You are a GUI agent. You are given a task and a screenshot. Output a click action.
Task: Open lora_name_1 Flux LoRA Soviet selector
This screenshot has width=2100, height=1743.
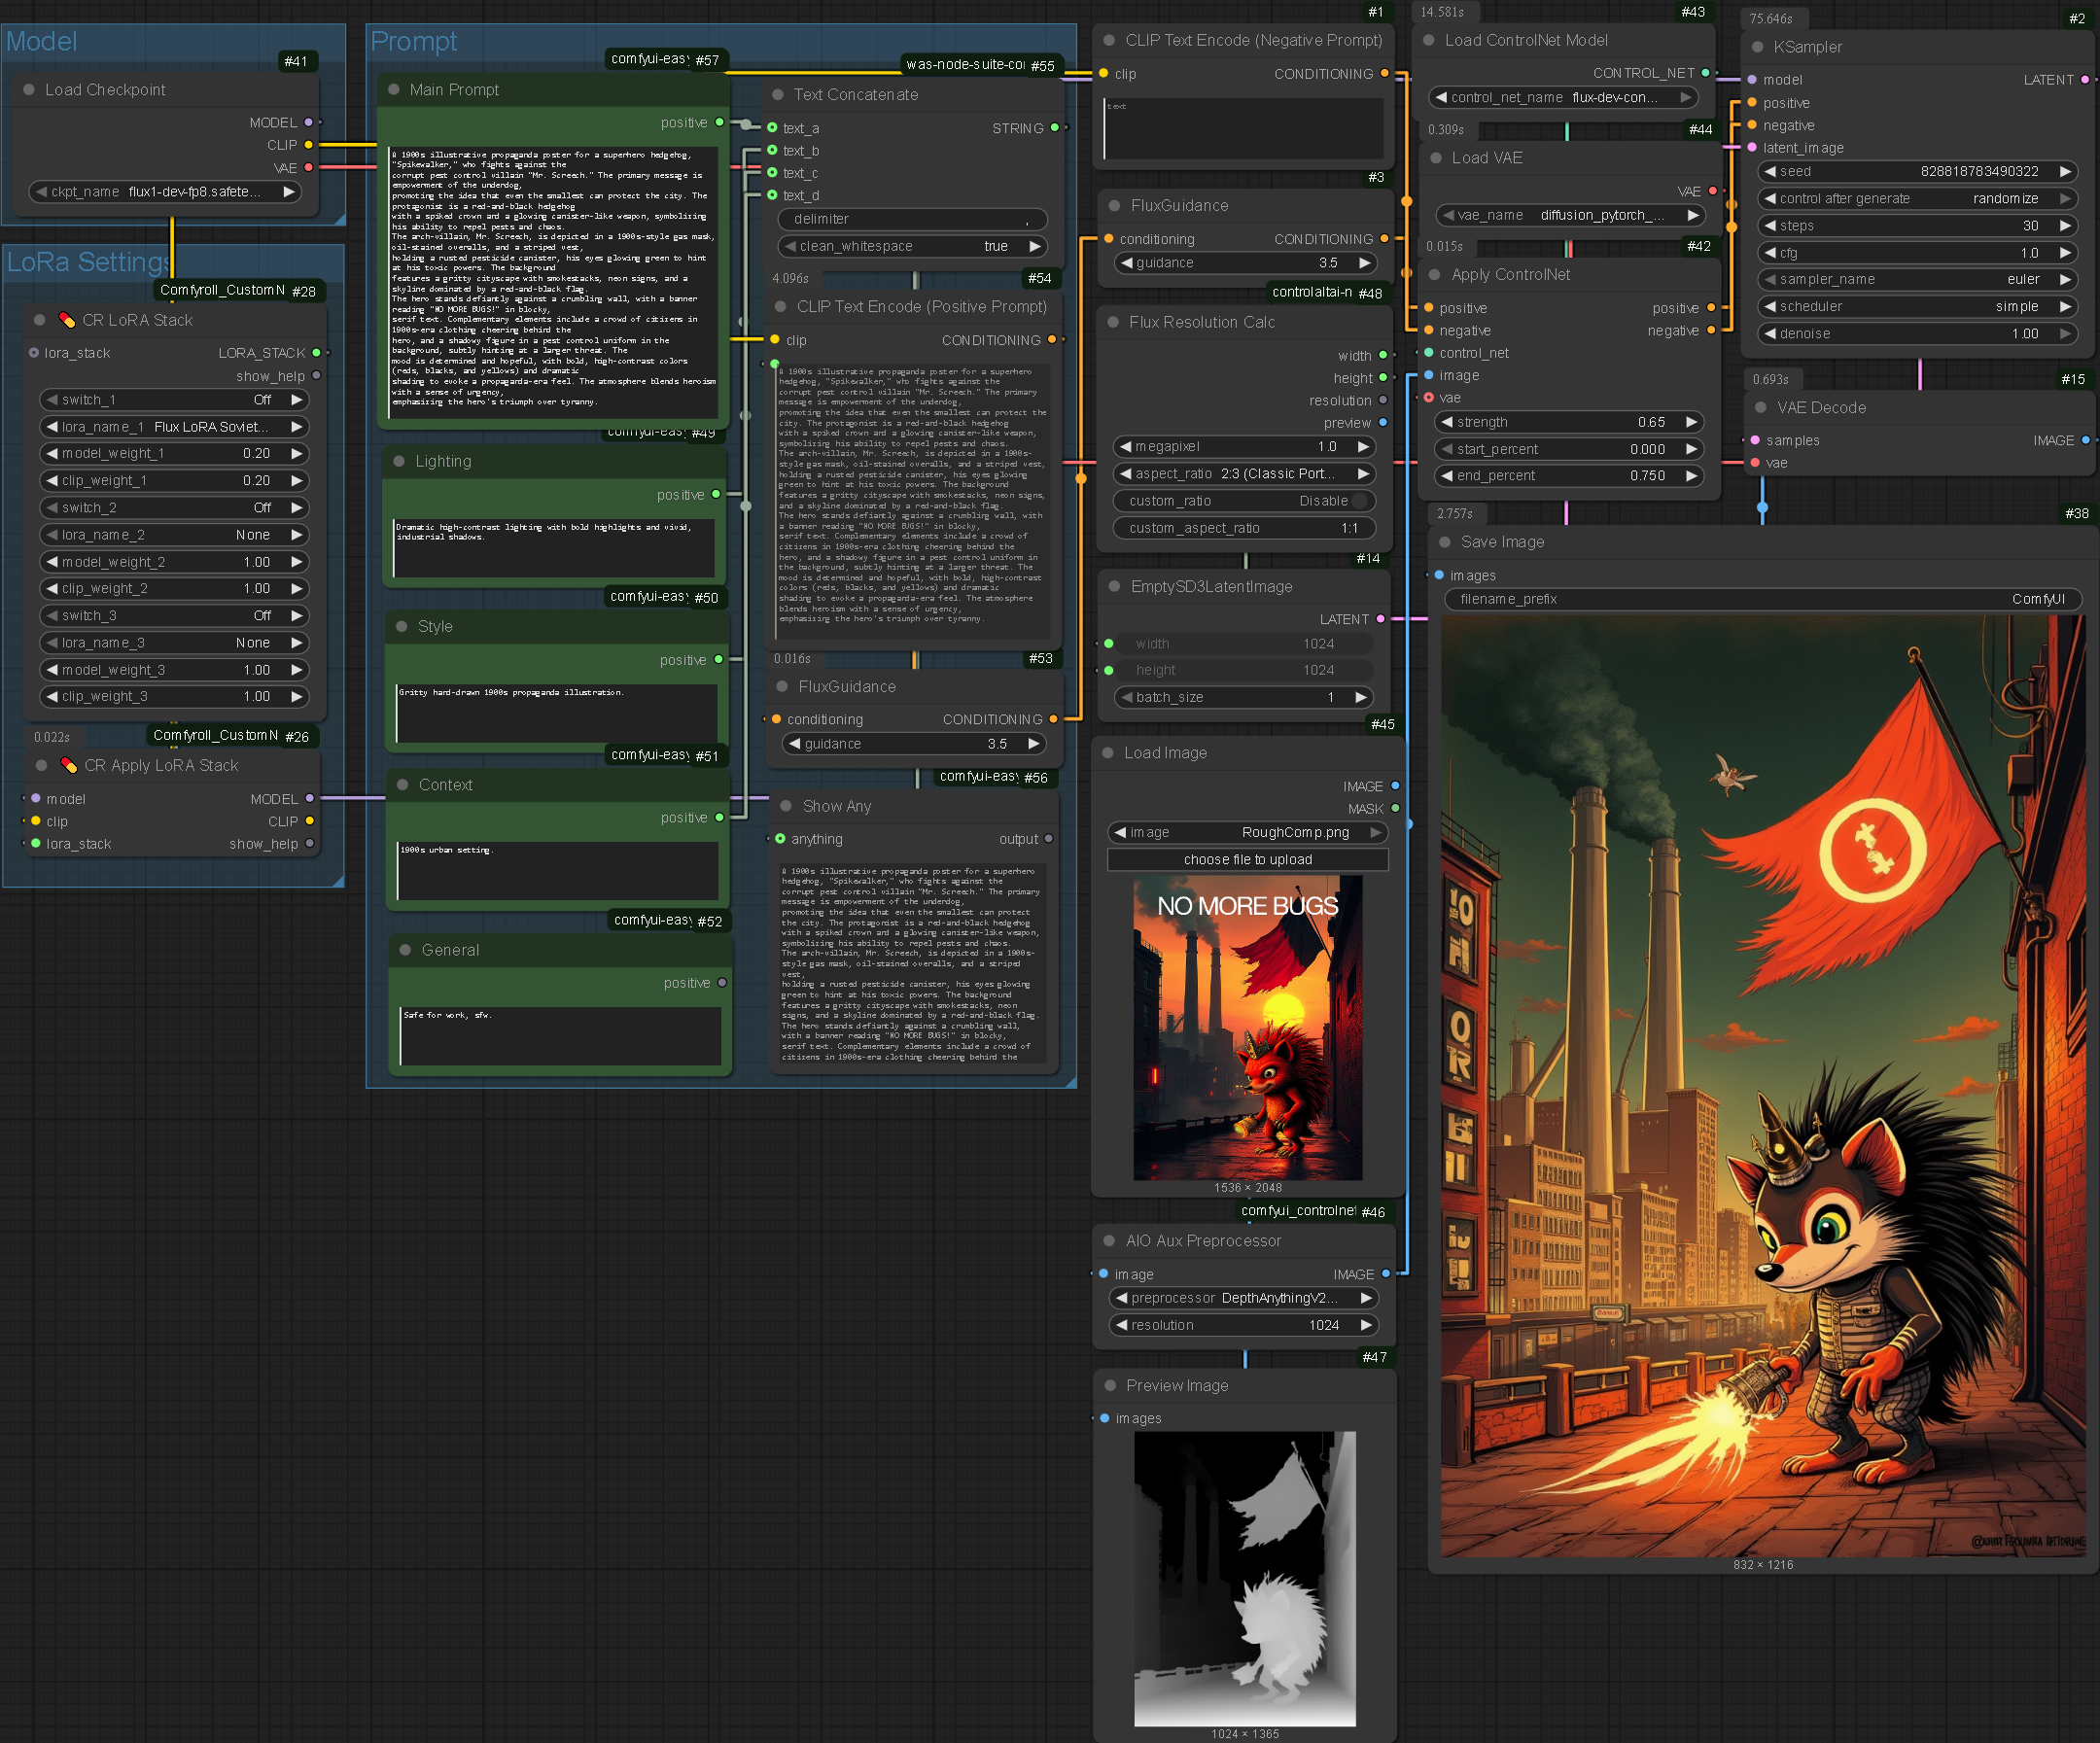pyautogui.click(x=174, y=427)
